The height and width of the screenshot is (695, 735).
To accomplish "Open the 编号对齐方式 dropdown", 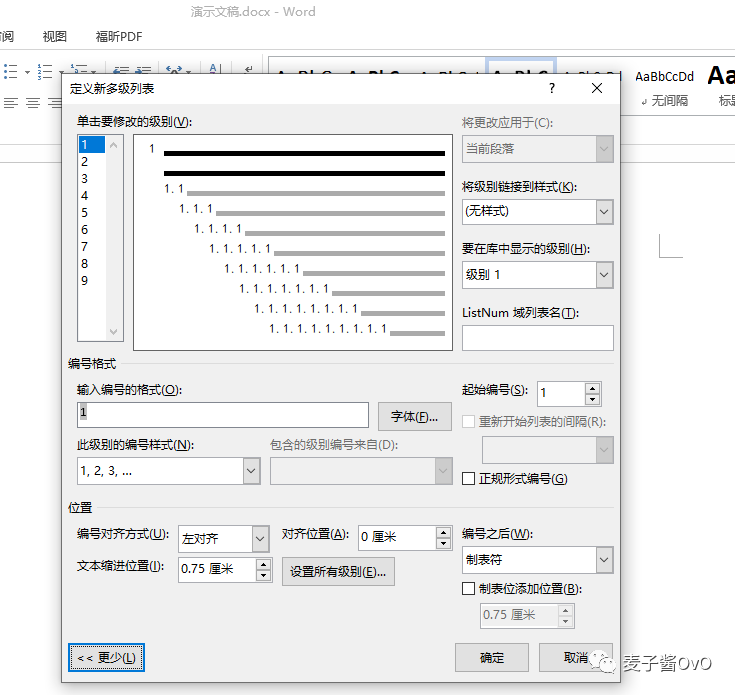I will click(260, 539).
